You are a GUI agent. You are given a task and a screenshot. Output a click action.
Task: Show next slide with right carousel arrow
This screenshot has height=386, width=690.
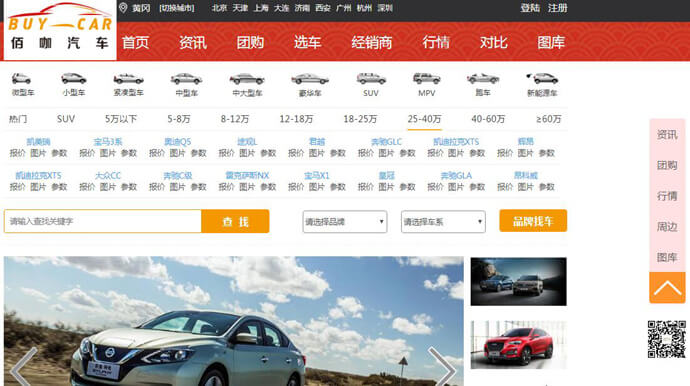click(443, 368)
